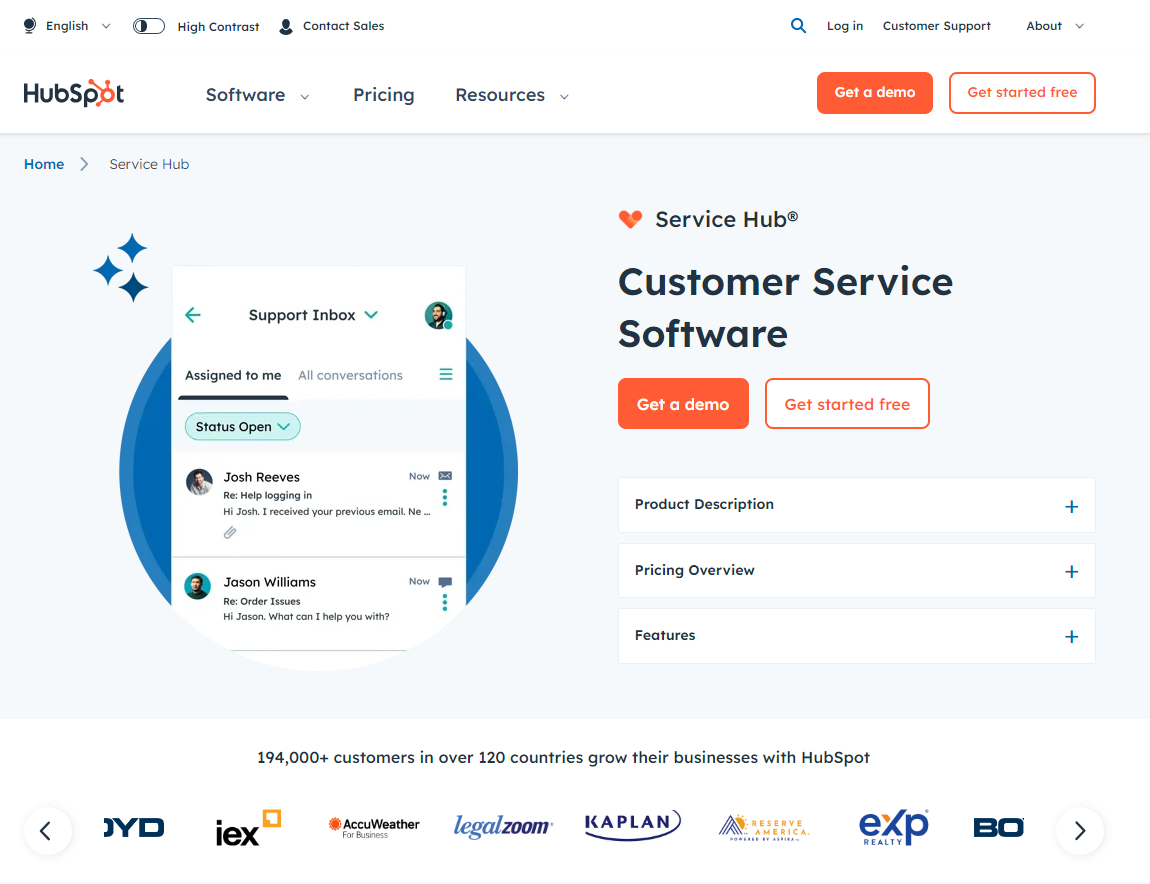This screenshot has width=1150, height=884.
Task: Click the "Re: Help logging in" subject line
Action: point(267,495)
